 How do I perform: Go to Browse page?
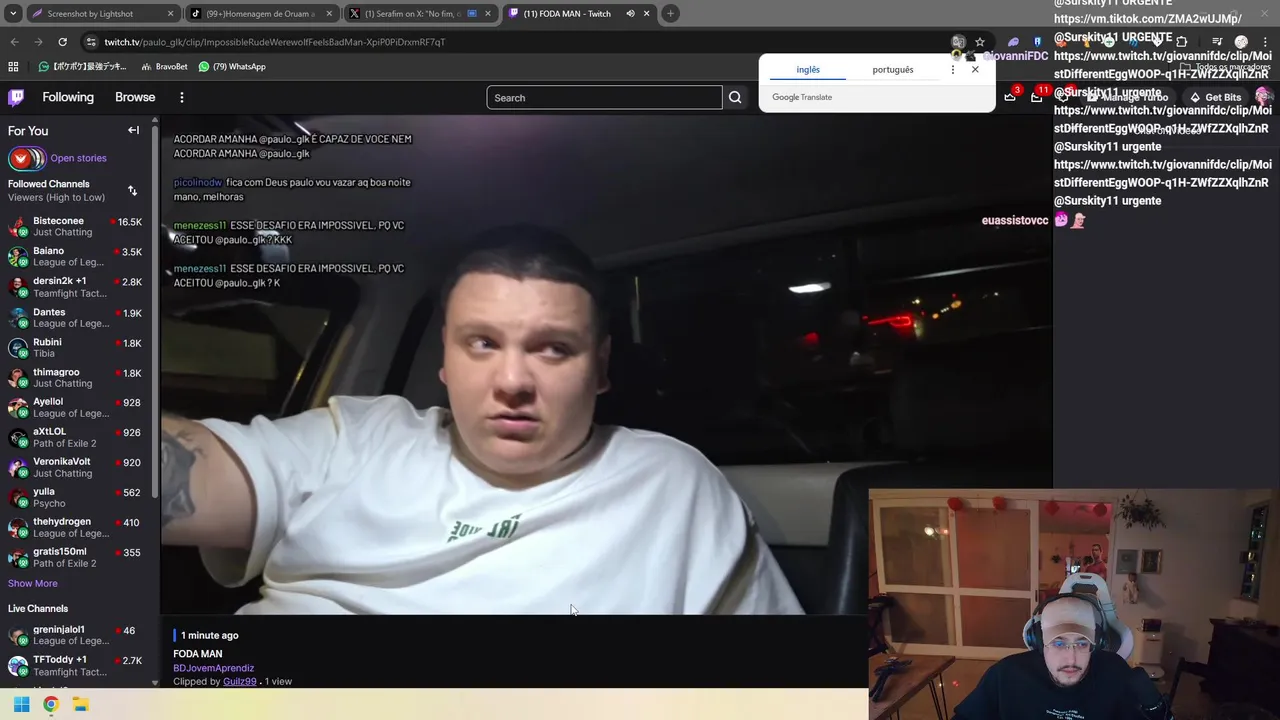coord(135,97)
